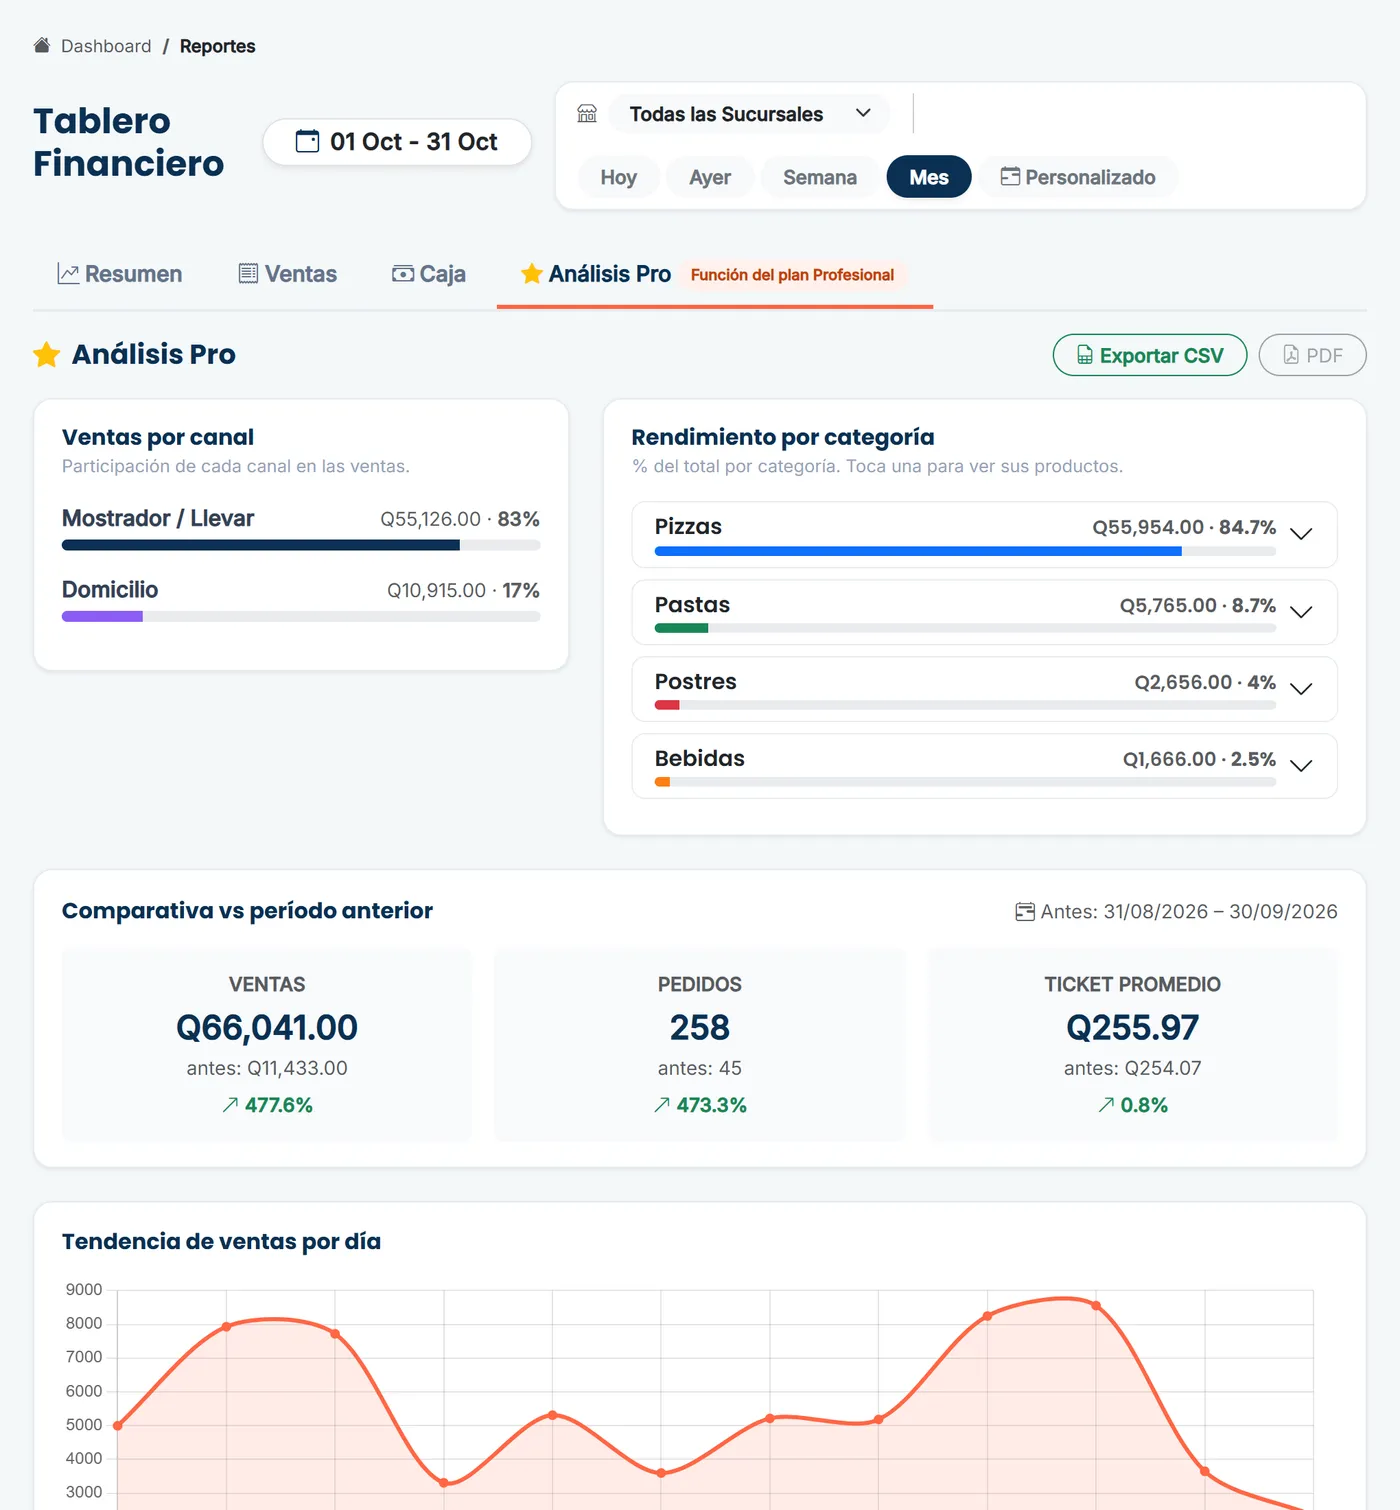Click the PEDIDOS 258 comparison card
Image resolution: width=1400 pixels, height=1510 pixels.
(x=700, y=1044)
